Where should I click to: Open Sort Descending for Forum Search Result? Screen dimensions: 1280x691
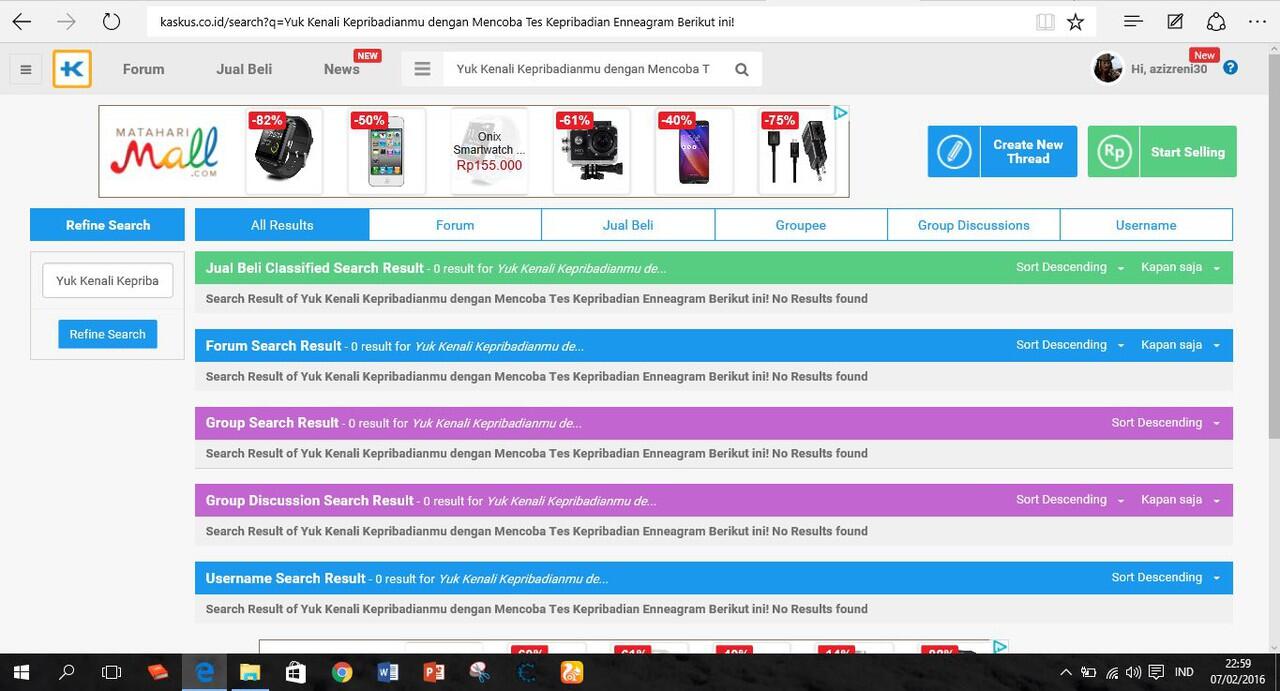(x=1070, y=345)
